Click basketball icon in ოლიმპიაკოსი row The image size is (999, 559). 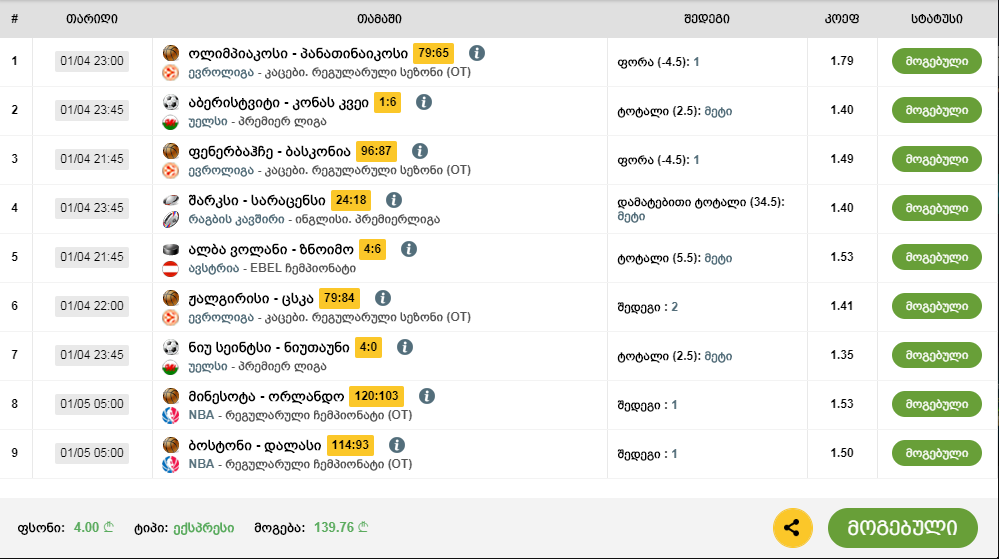(171, 53)
